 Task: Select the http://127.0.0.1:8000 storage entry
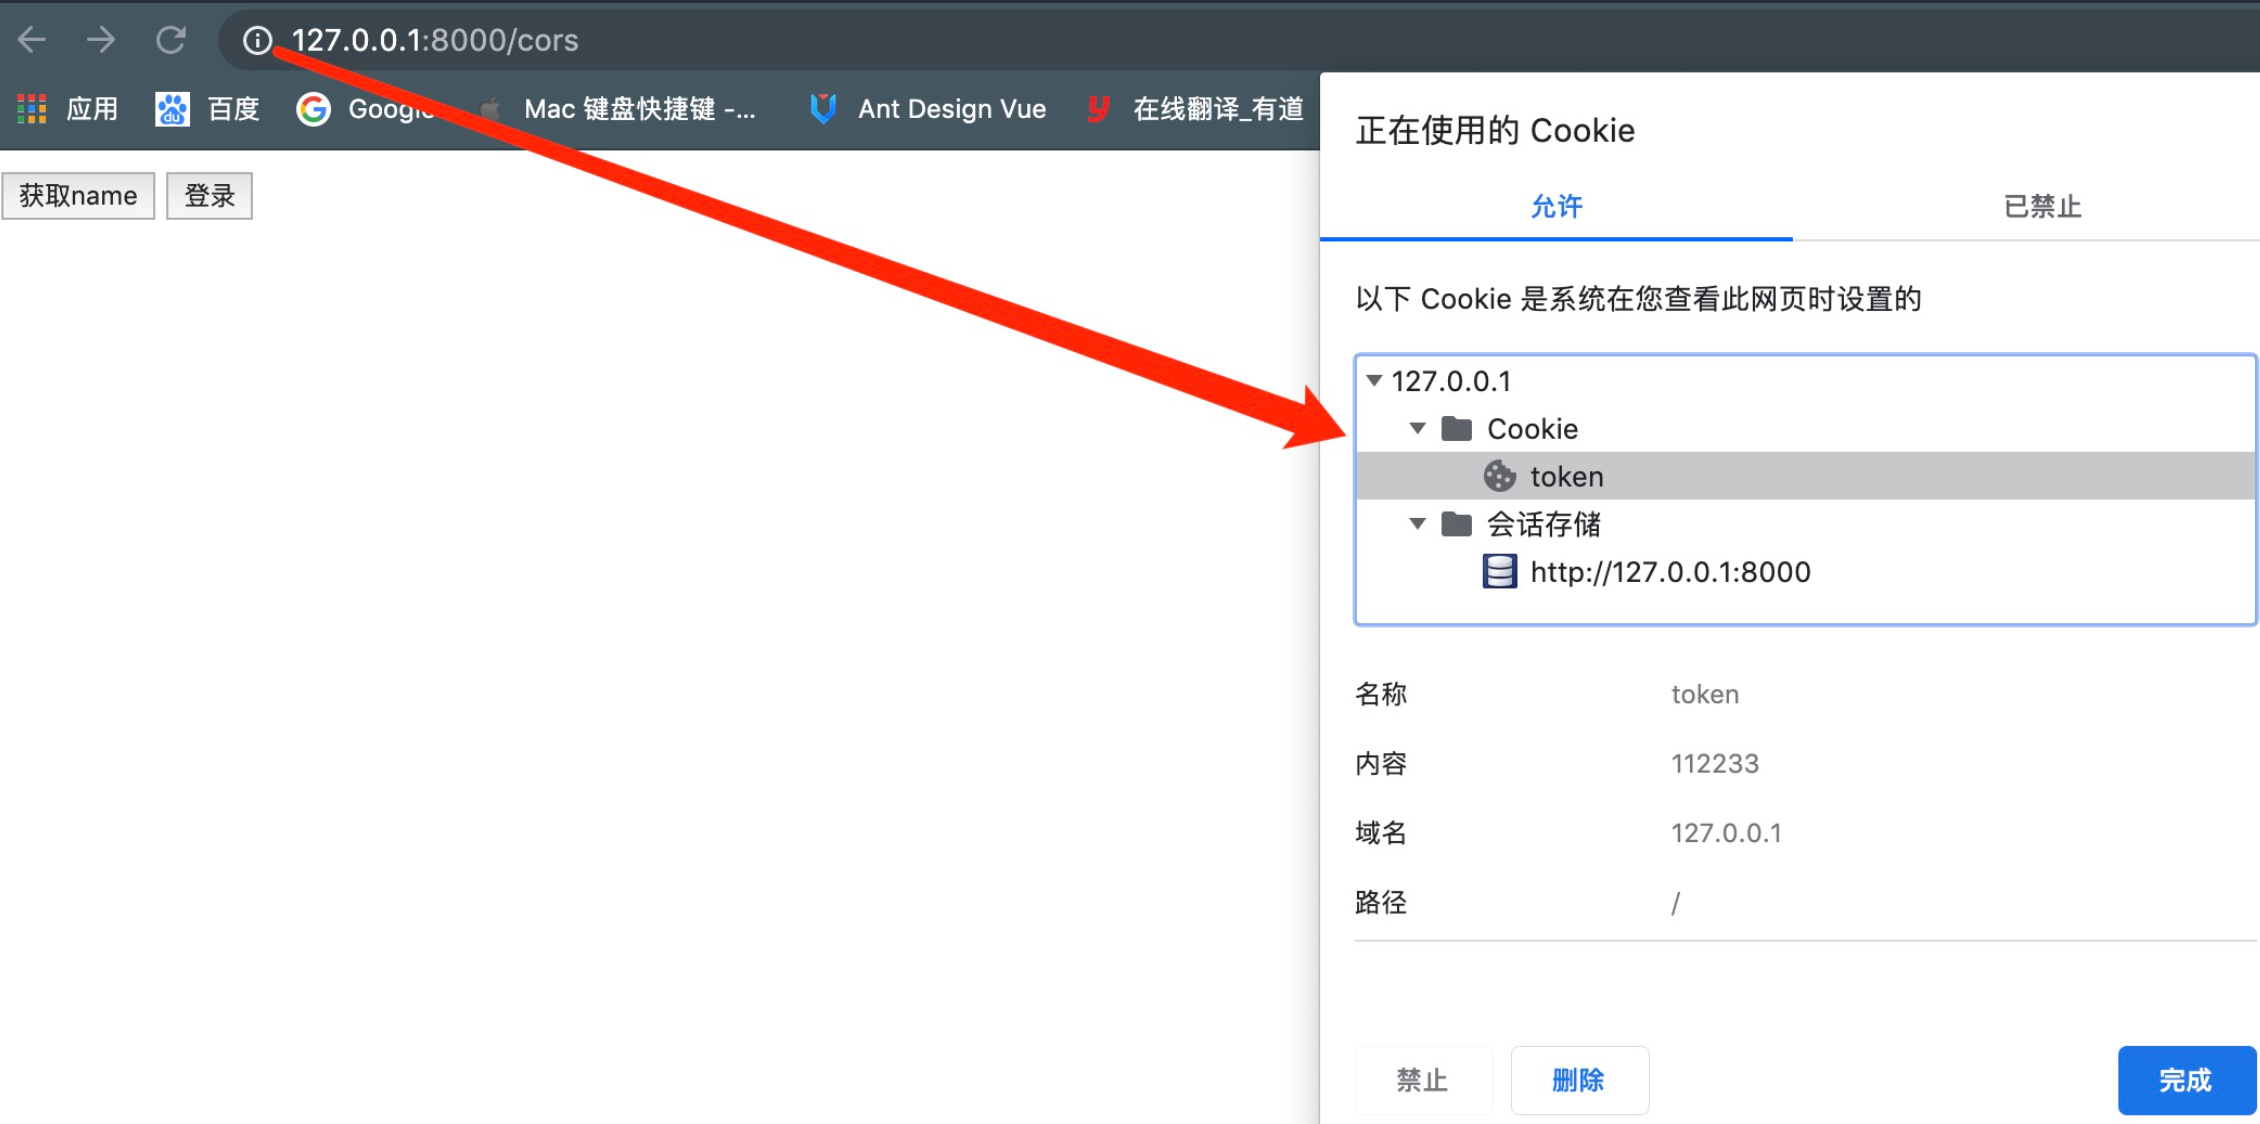(1669, 572)
